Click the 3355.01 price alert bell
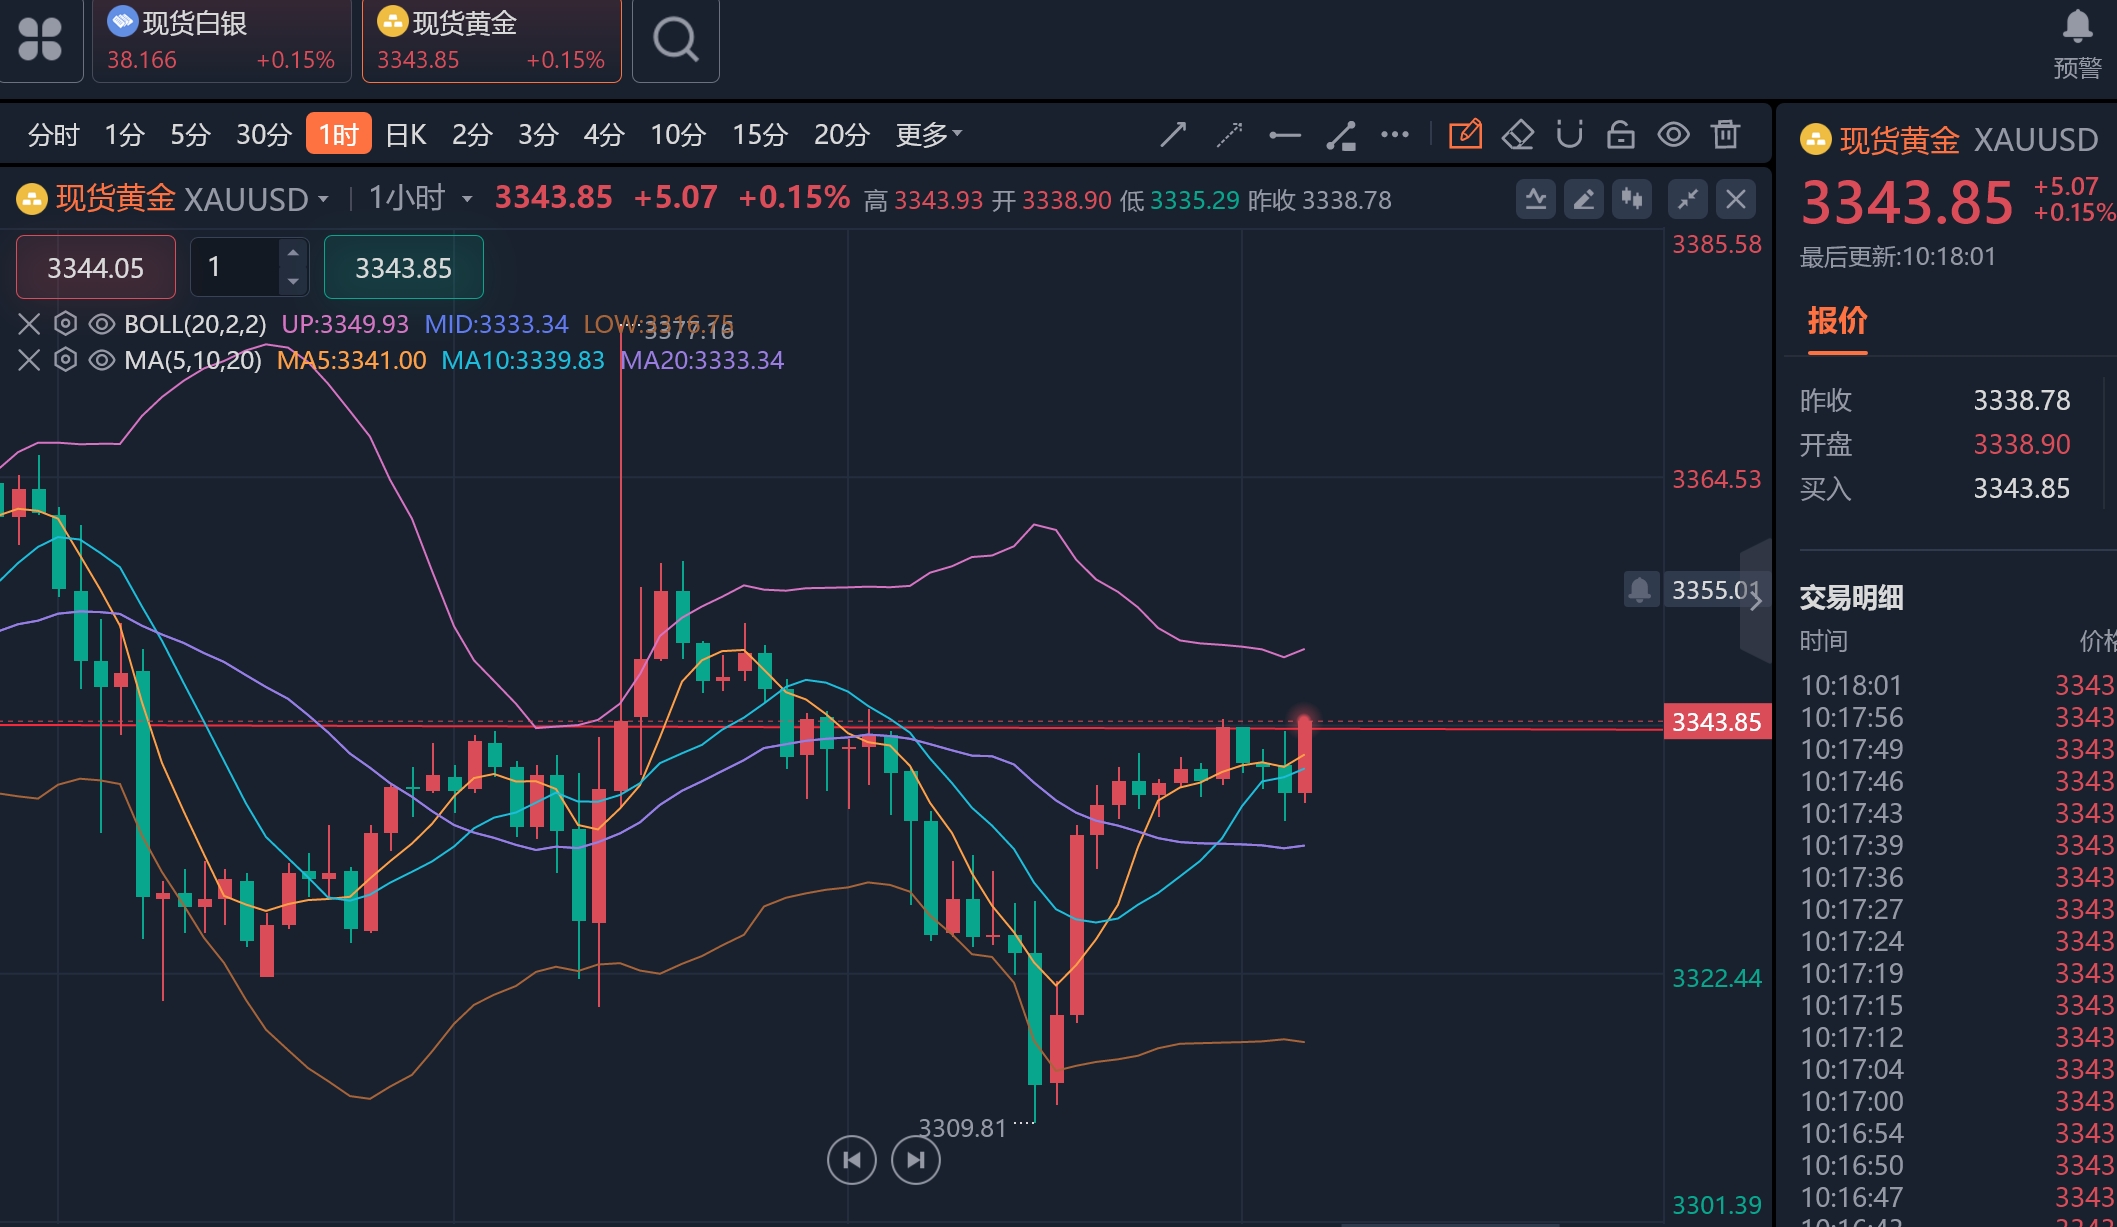This screenshot has width=2117, height=1227. coord(1640,590)
